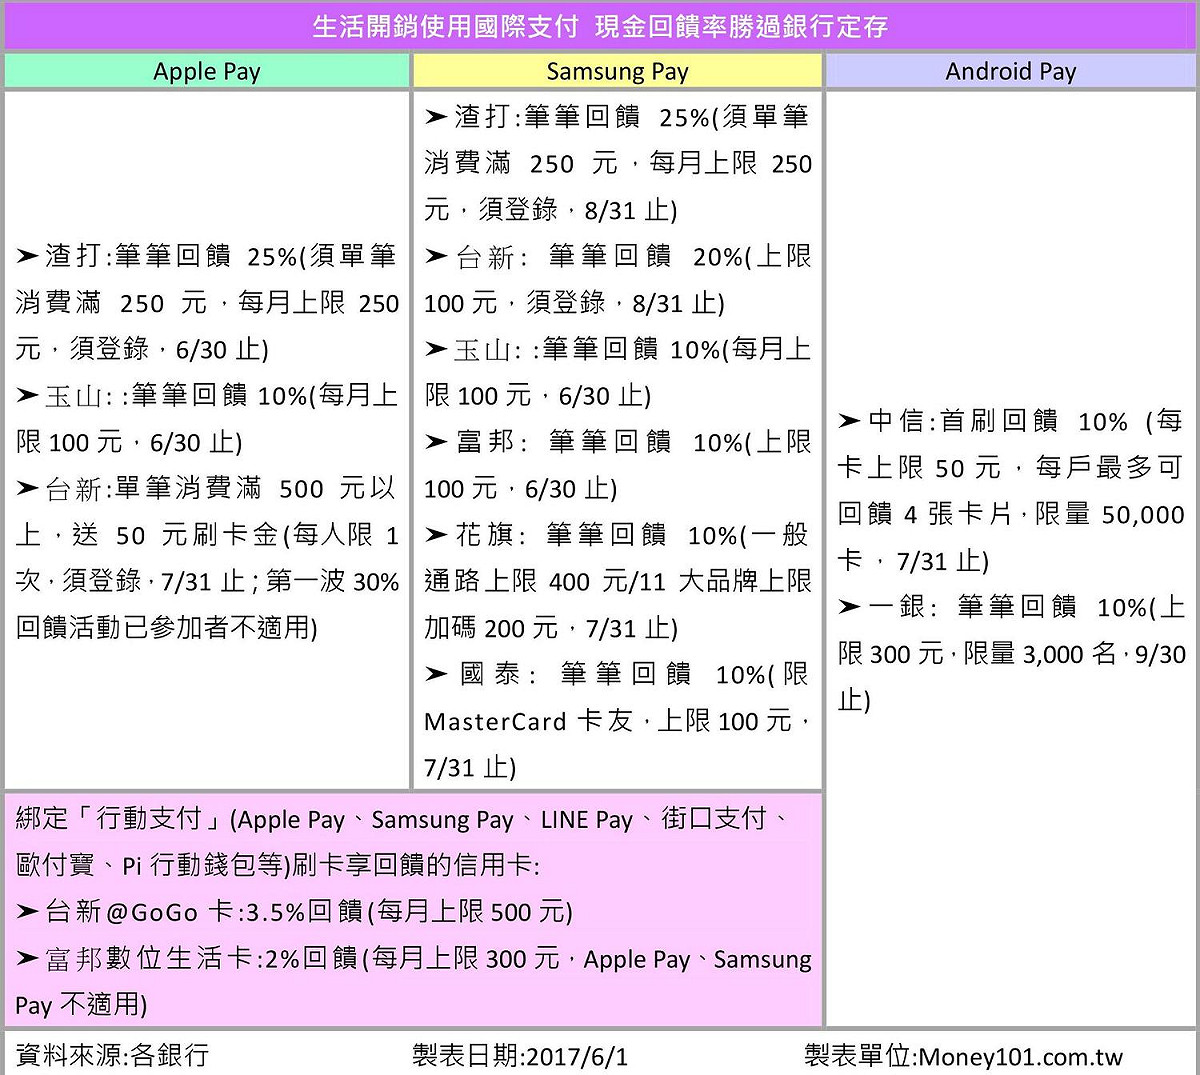1200x1075 pixels.
Task: Click the 富邦數位生活卡 2% 回饋 line
Action: (413, 981)
